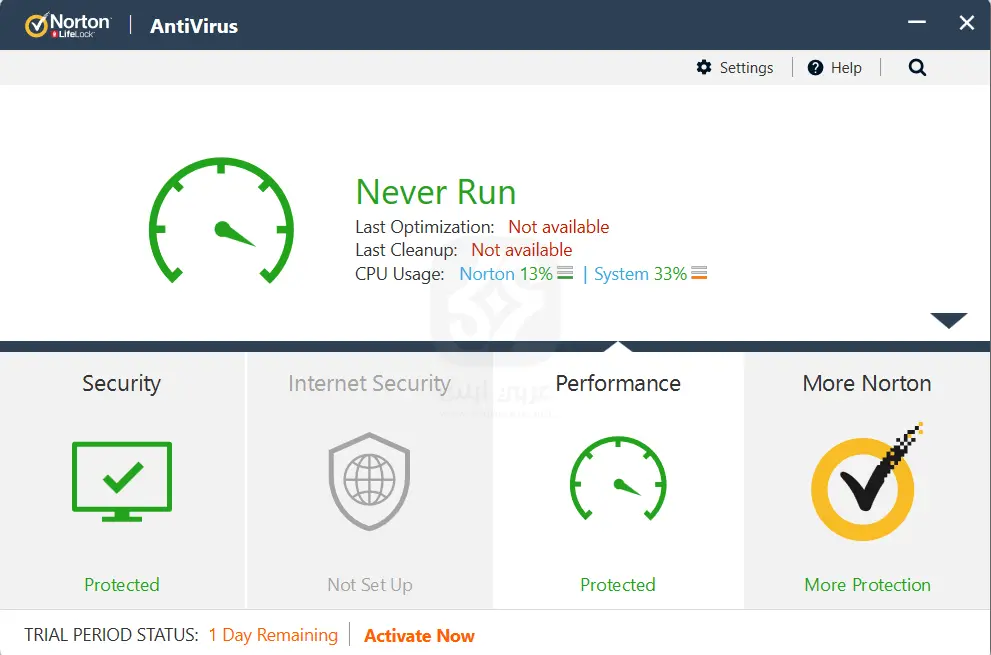This screenshot has width=991, height=655.
Task: Click the Not Set Up status text
Action: tap(369, 585)
